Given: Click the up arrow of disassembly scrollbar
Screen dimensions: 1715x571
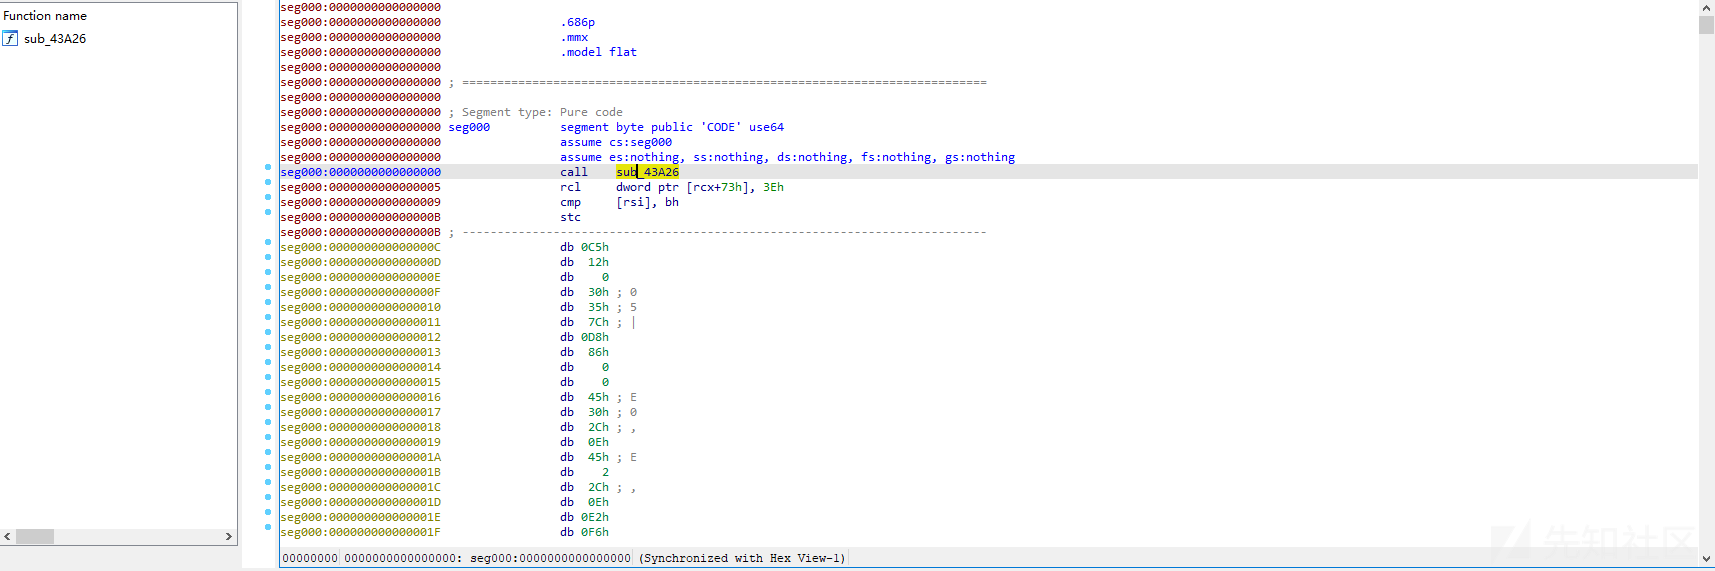Looking at the screenshot, I should 1706,8.
